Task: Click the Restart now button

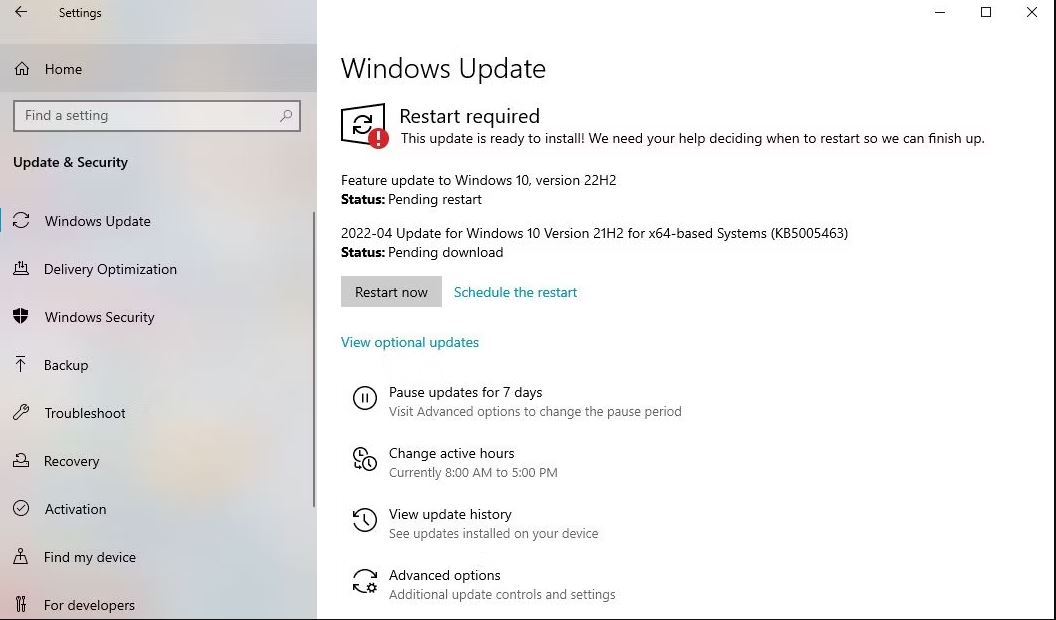Action: pos(391,291)
